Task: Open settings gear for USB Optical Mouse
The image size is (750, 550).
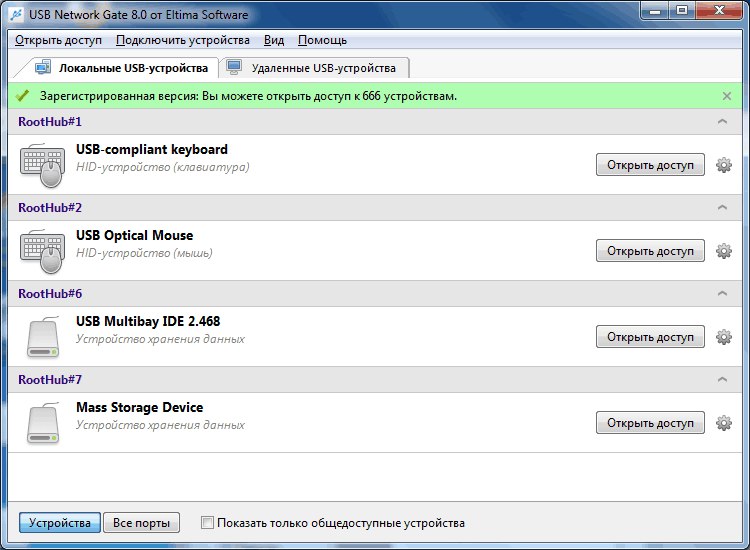Action: (x=723, y=251)
